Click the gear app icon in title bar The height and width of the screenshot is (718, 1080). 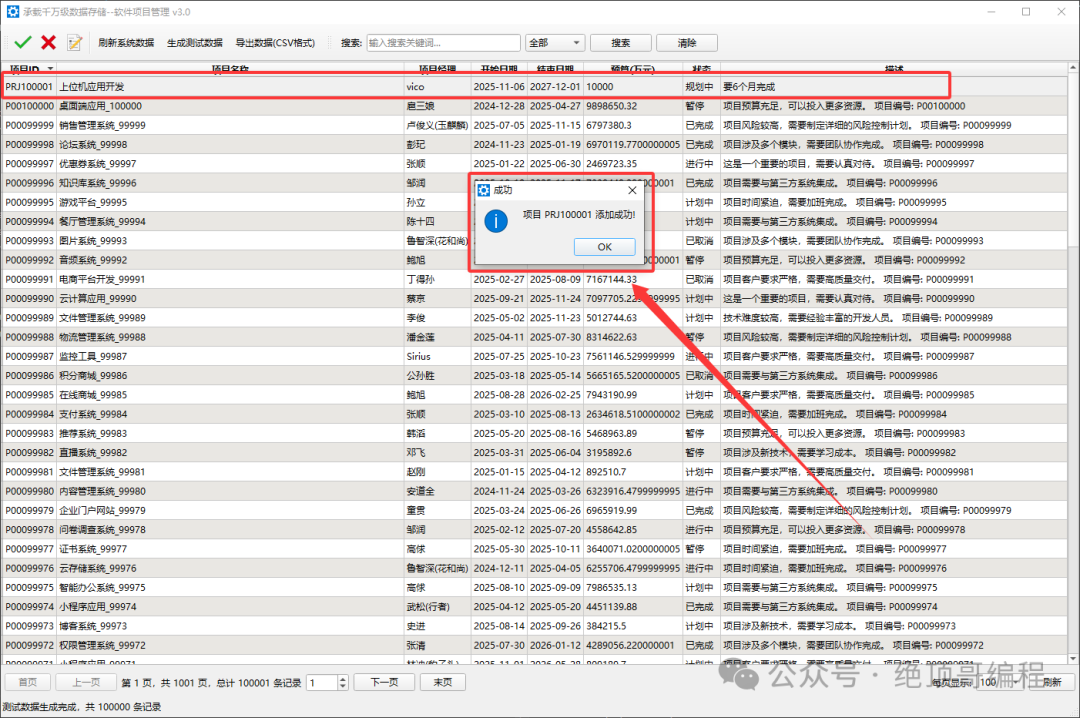[12, 12]
